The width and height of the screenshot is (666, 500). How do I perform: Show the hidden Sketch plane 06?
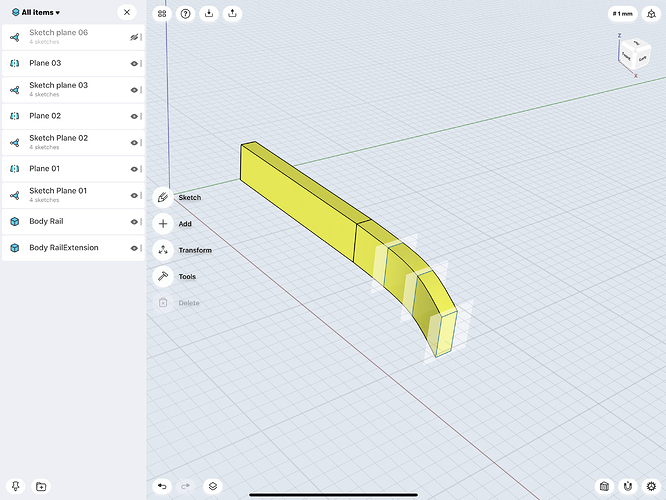134,37
